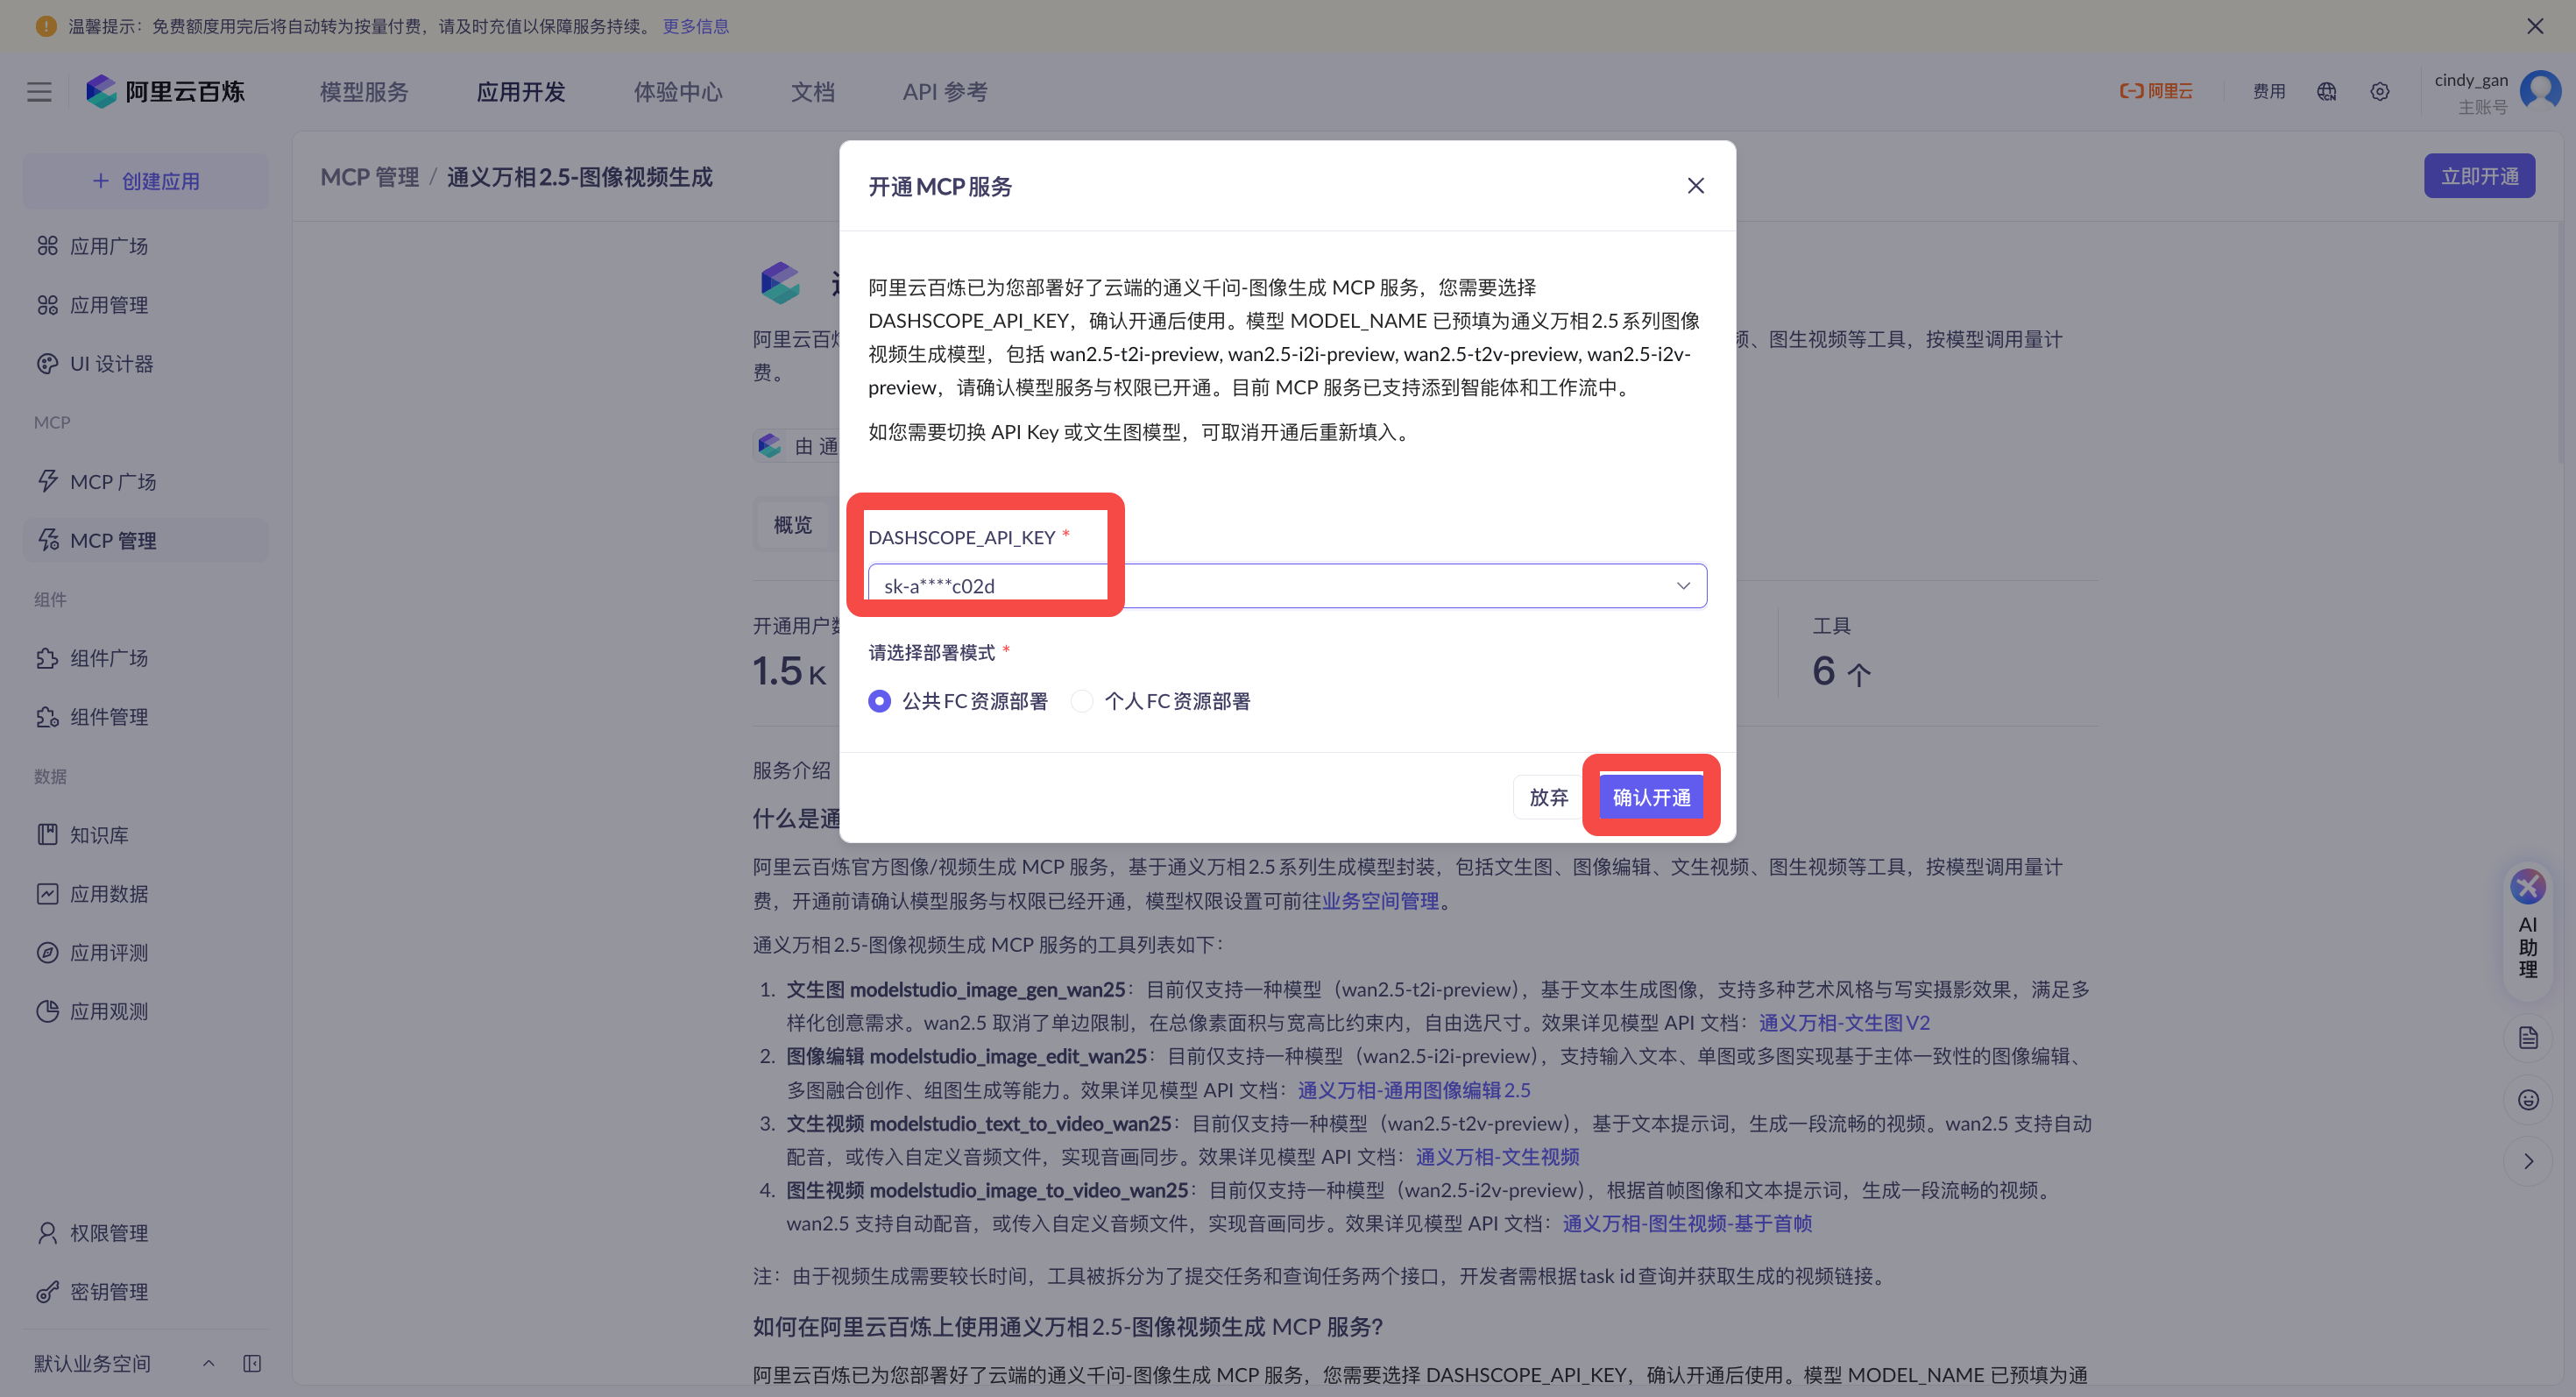Image resolution: width=2576 pixels, height=1397 pixels.
Task: Open 密钥管理 in the sidebar
Action: [x=145, y=1292]
